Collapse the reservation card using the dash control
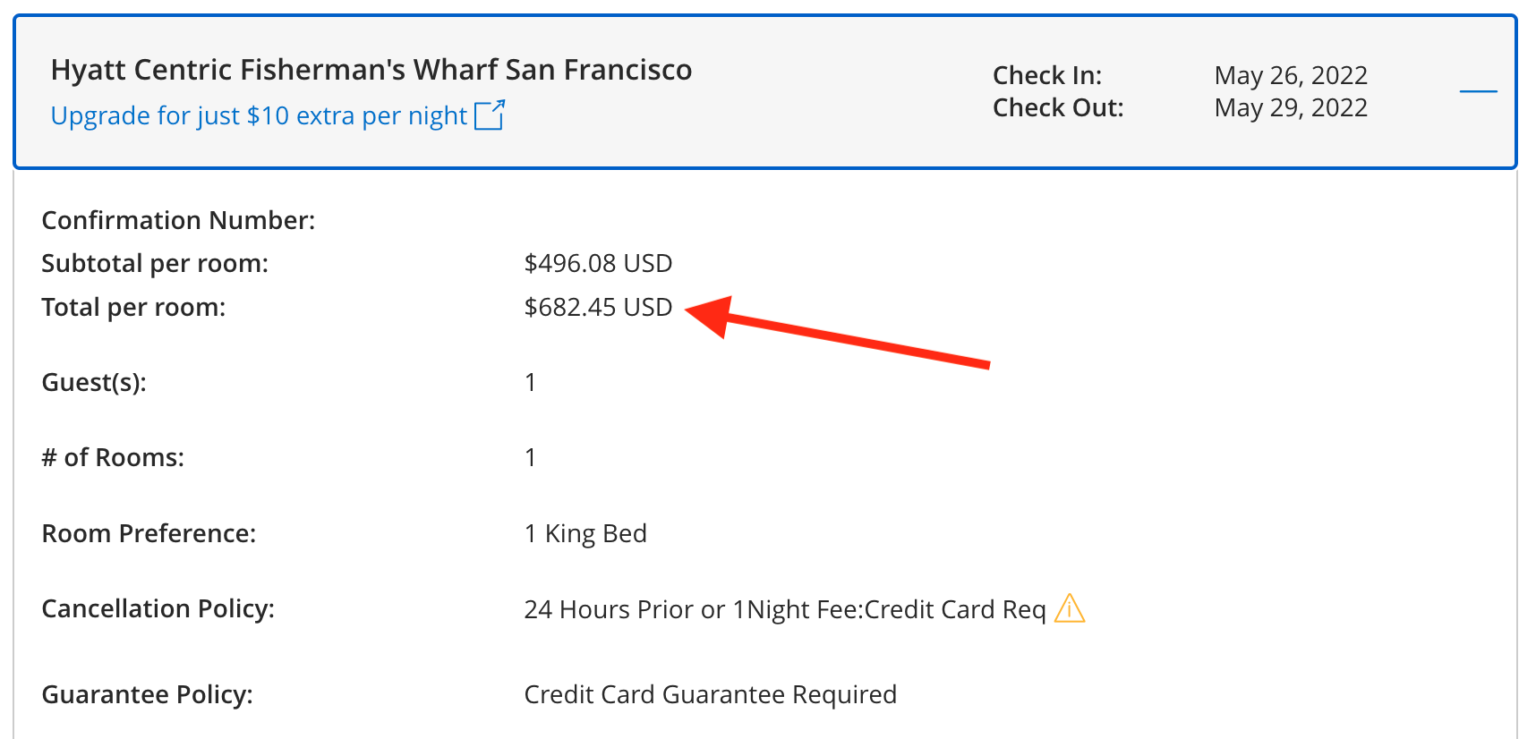The image size is (1536, 739). tap(1478, 90)
